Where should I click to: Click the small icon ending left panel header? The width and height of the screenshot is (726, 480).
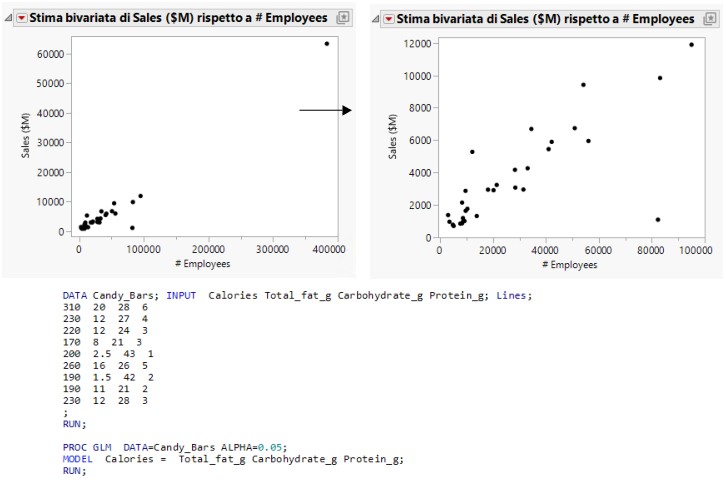(343, 19)
